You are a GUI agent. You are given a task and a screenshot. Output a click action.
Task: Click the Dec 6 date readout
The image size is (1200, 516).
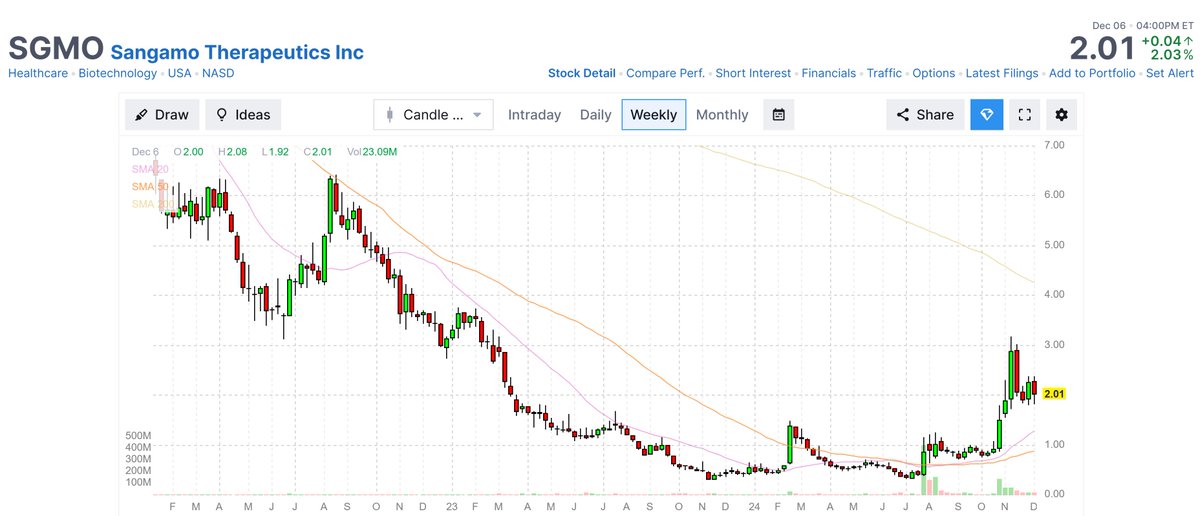tap(147, 152)
